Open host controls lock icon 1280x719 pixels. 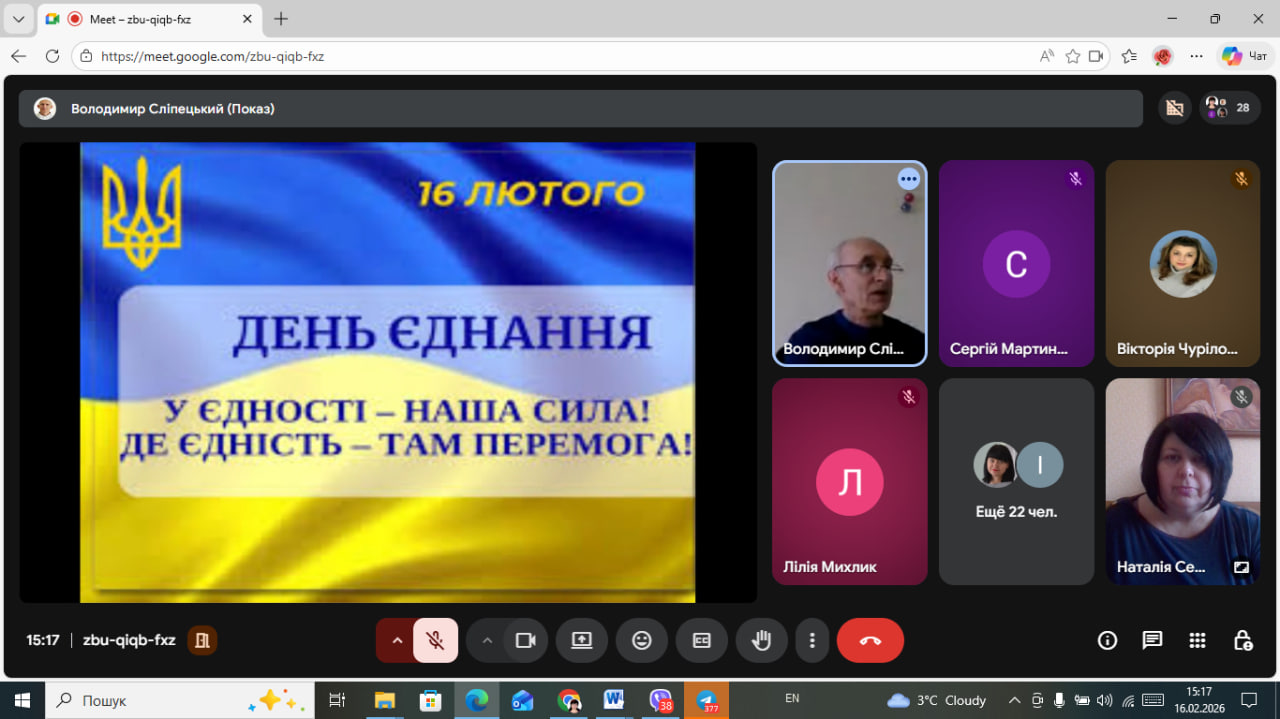coord(1242,641)
